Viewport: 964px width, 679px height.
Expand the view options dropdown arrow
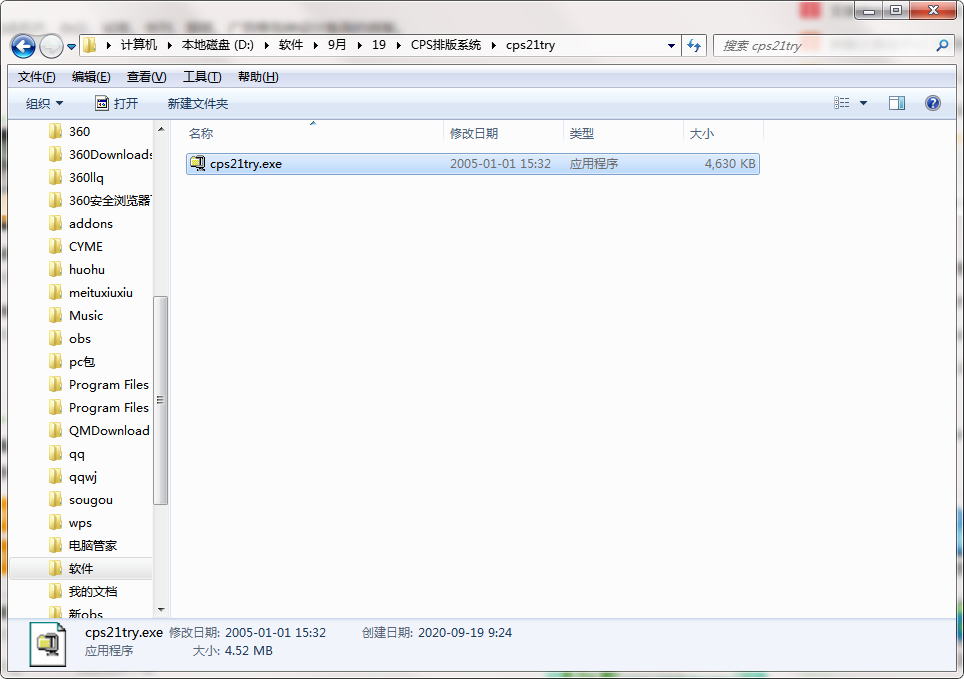click(x=864, y=103)
